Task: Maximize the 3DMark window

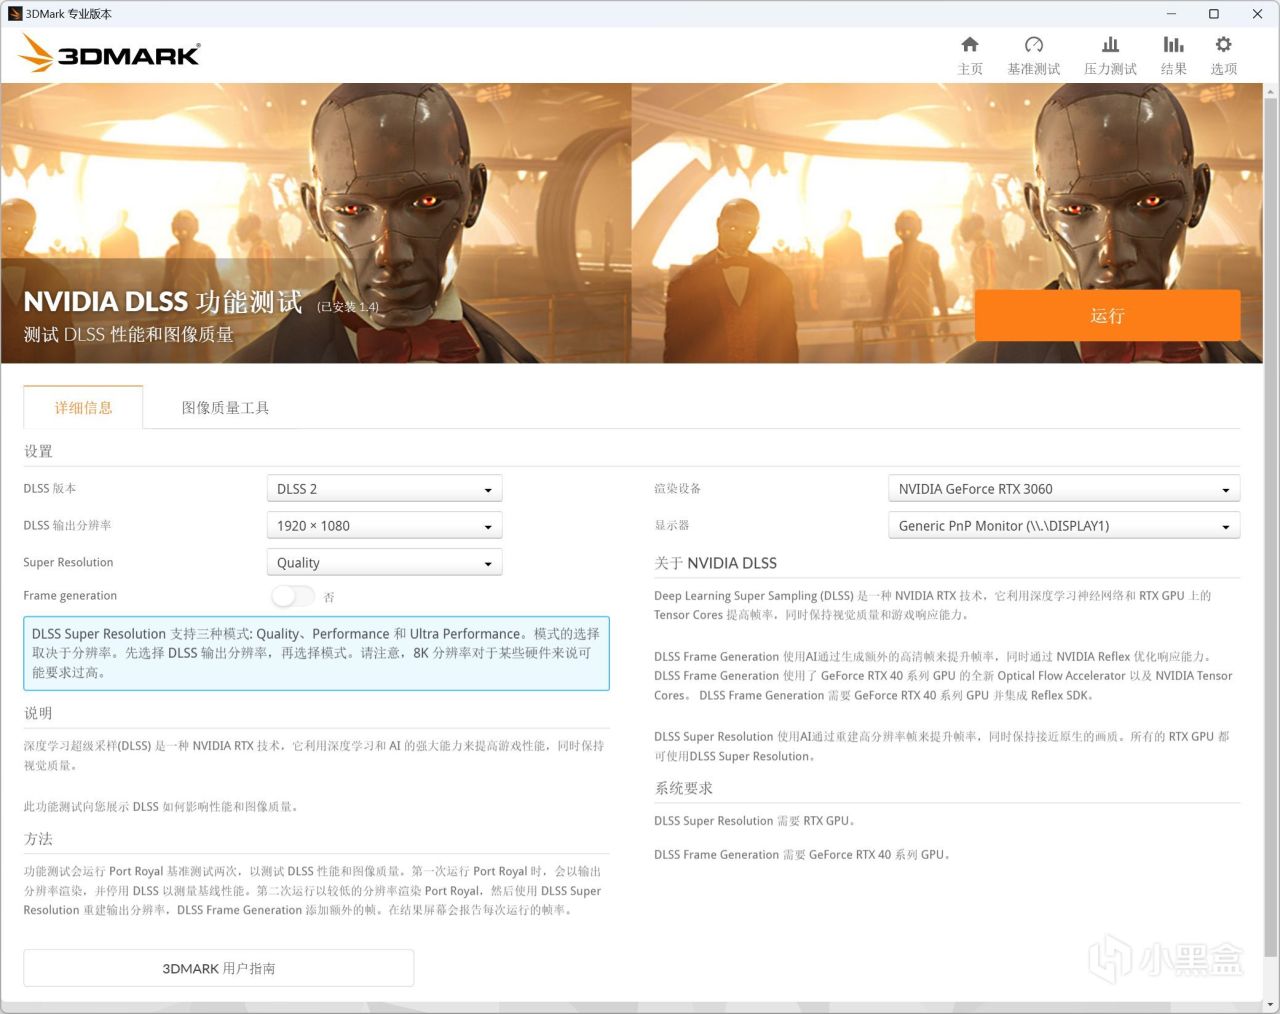Action: 1214,14
